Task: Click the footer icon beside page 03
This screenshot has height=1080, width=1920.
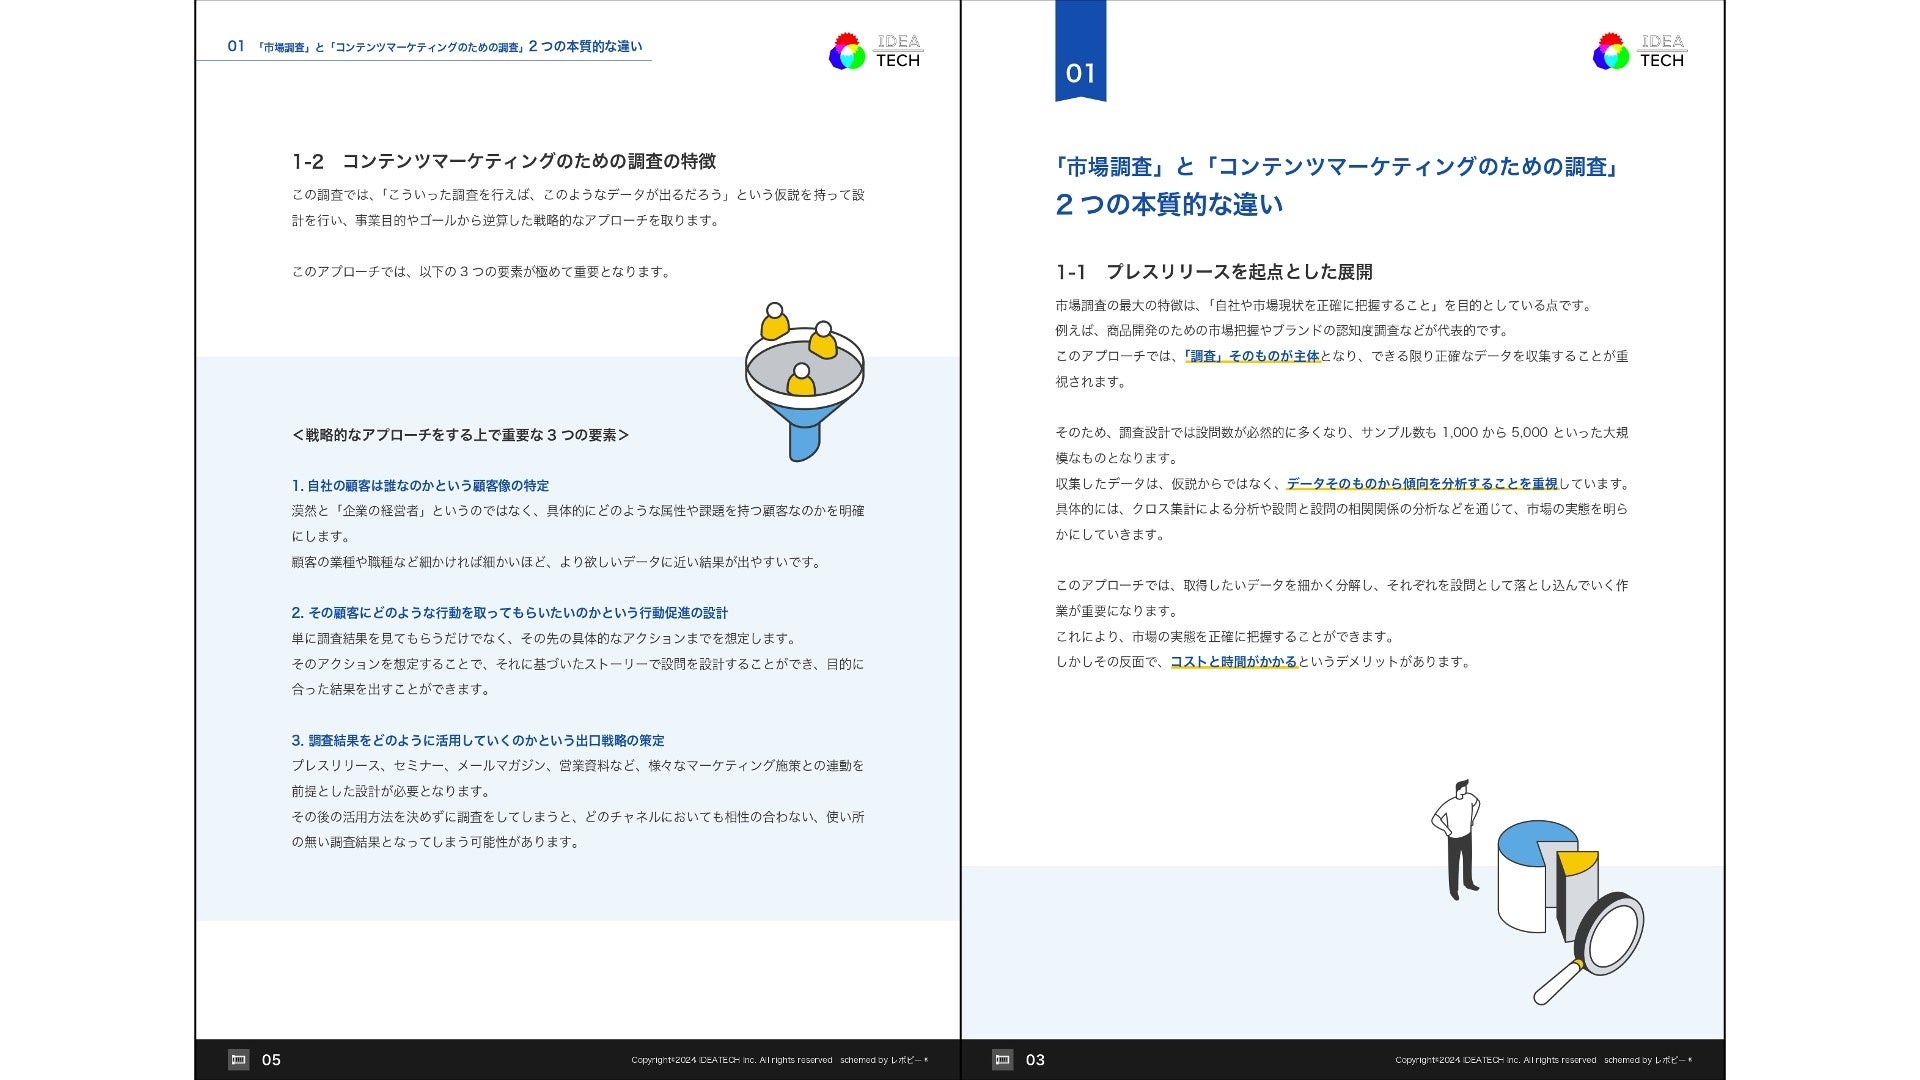Action: pos(1002,1060)
